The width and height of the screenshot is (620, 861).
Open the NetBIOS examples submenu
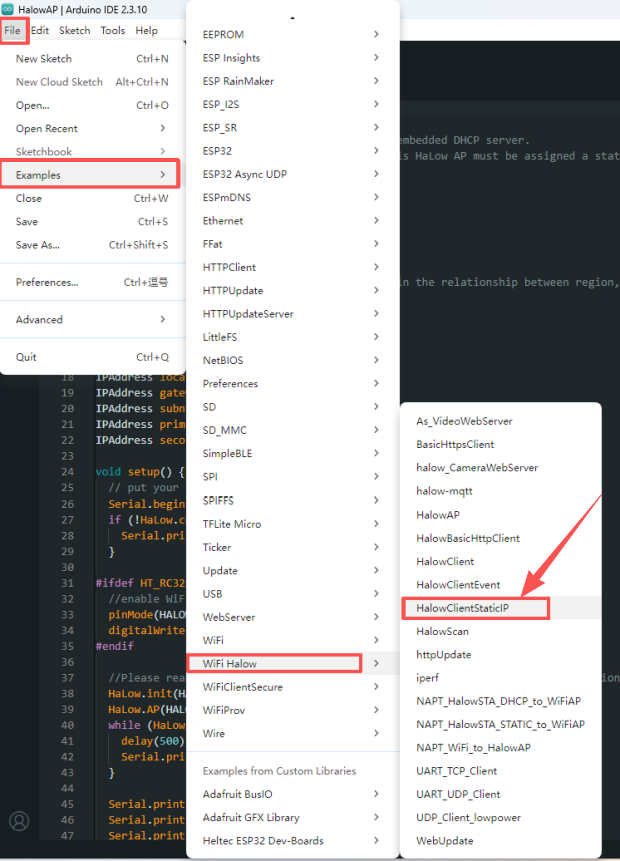[292, 360]
